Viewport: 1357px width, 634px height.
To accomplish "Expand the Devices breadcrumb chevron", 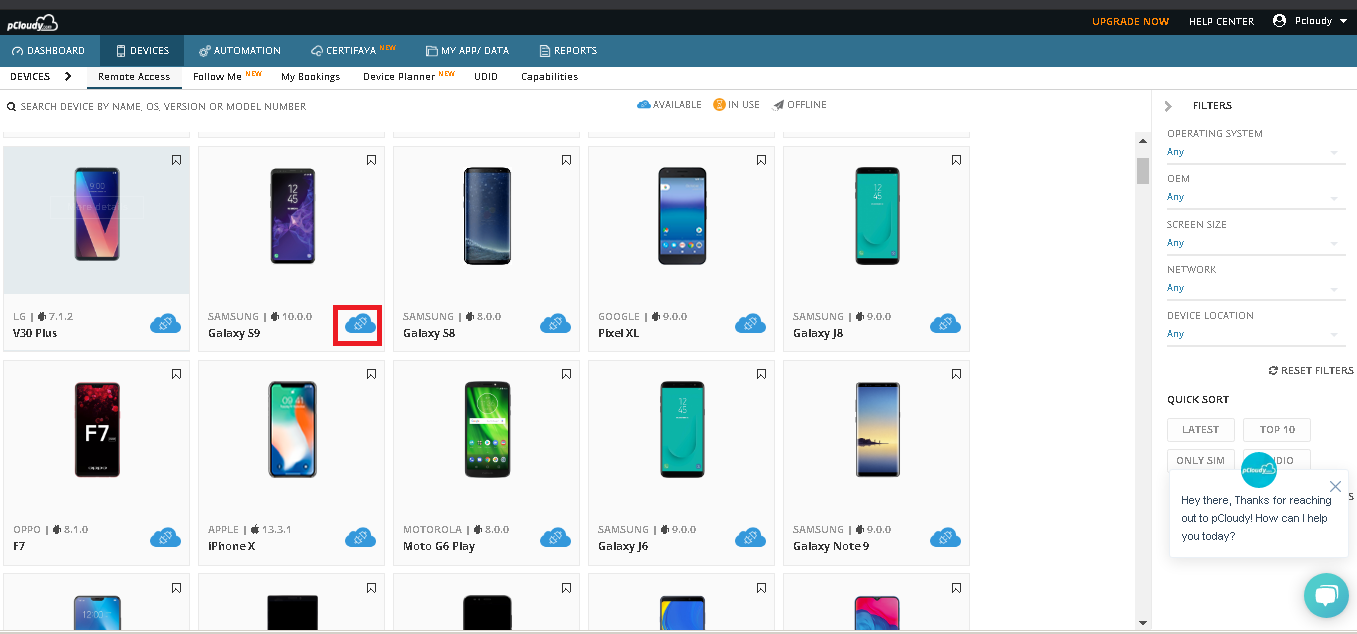I will click(x=68, y=76).
